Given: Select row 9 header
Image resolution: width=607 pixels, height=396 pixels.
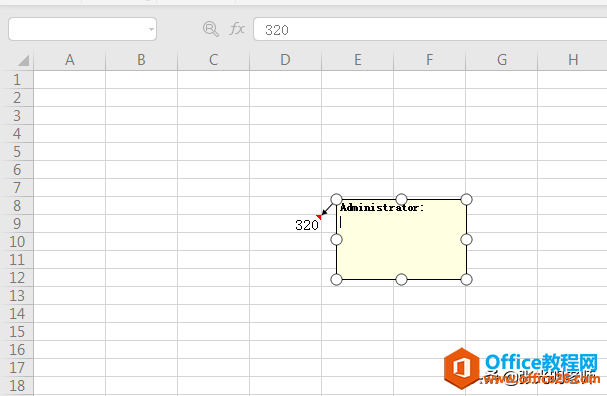Looking at the screenshot, I should tap(17, 224).
